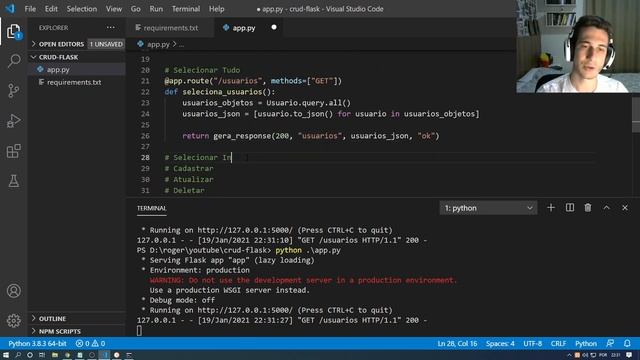The height and width of the screenshot is (360, 640).
Task: Click the terminal input cursor line
Action: [139, 331]
